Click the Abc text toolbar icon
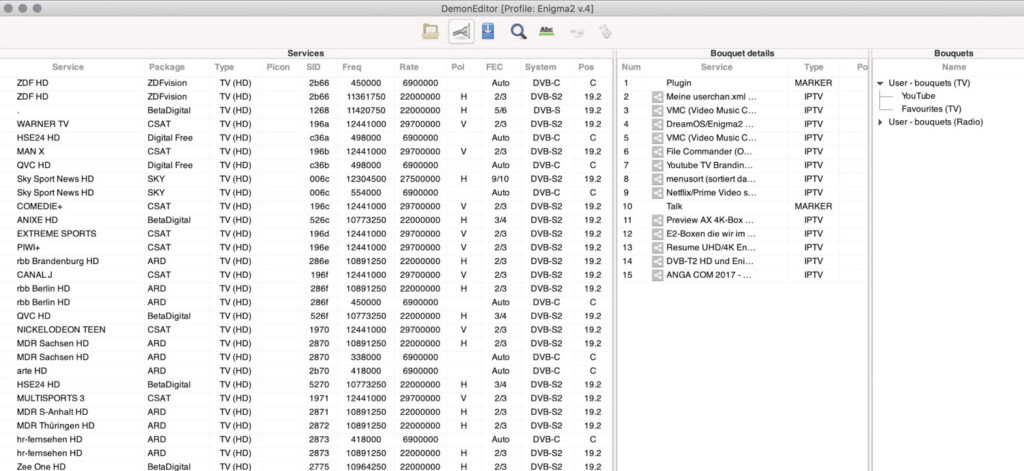The width and height of the screenshot is (1024, 471). pos(547,31)
